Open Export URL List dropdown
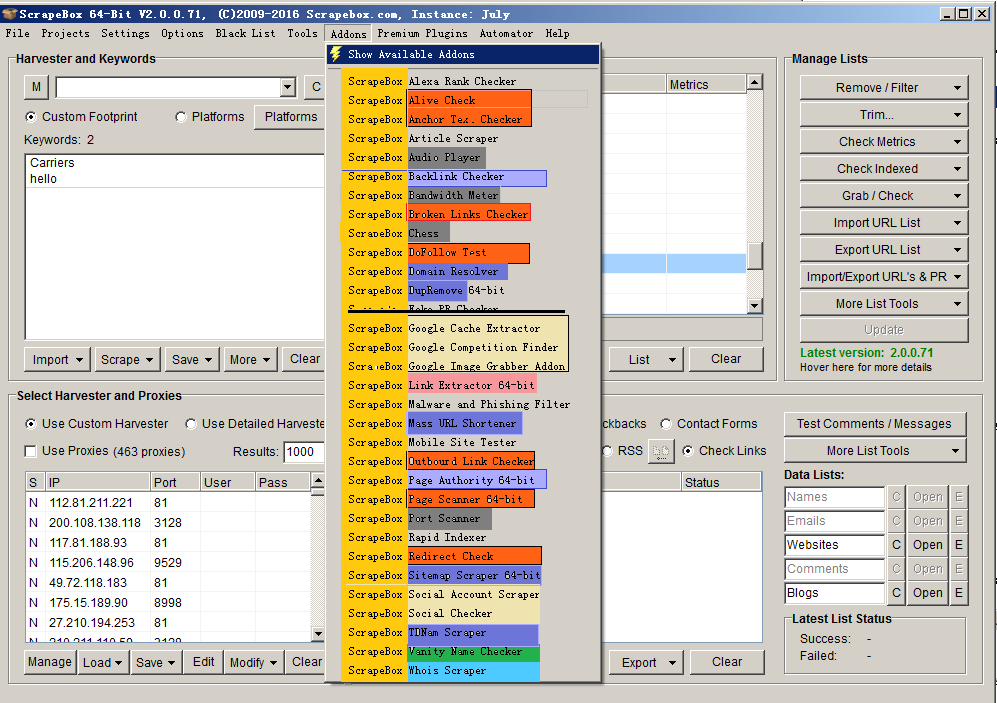This screenshot has width=997, height=703. tap(884, 250)
